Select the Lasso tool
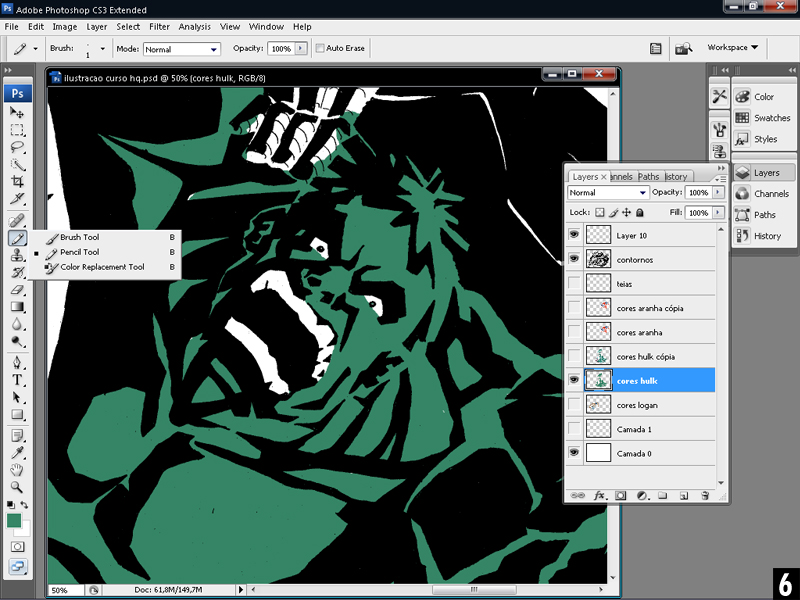Screen dimensions: 800x600 pos(18,147)
